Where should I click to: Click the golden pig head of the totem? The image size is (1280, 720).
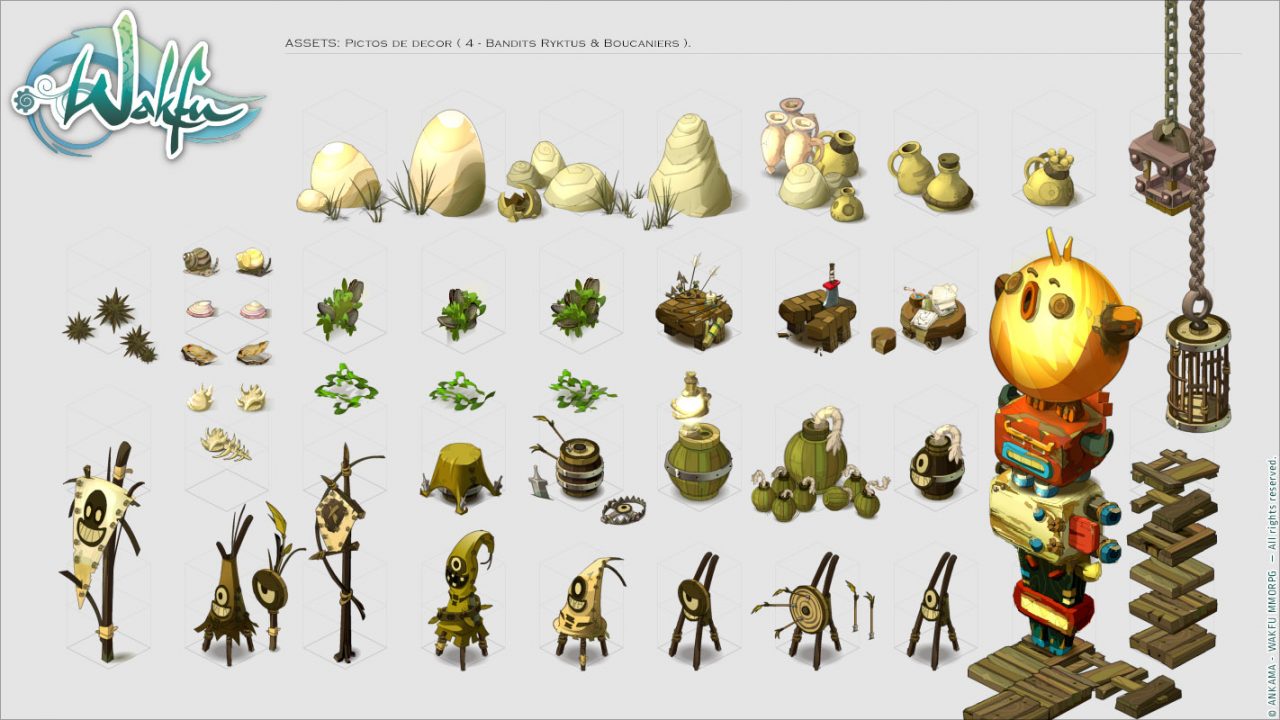click(1064, 322)
